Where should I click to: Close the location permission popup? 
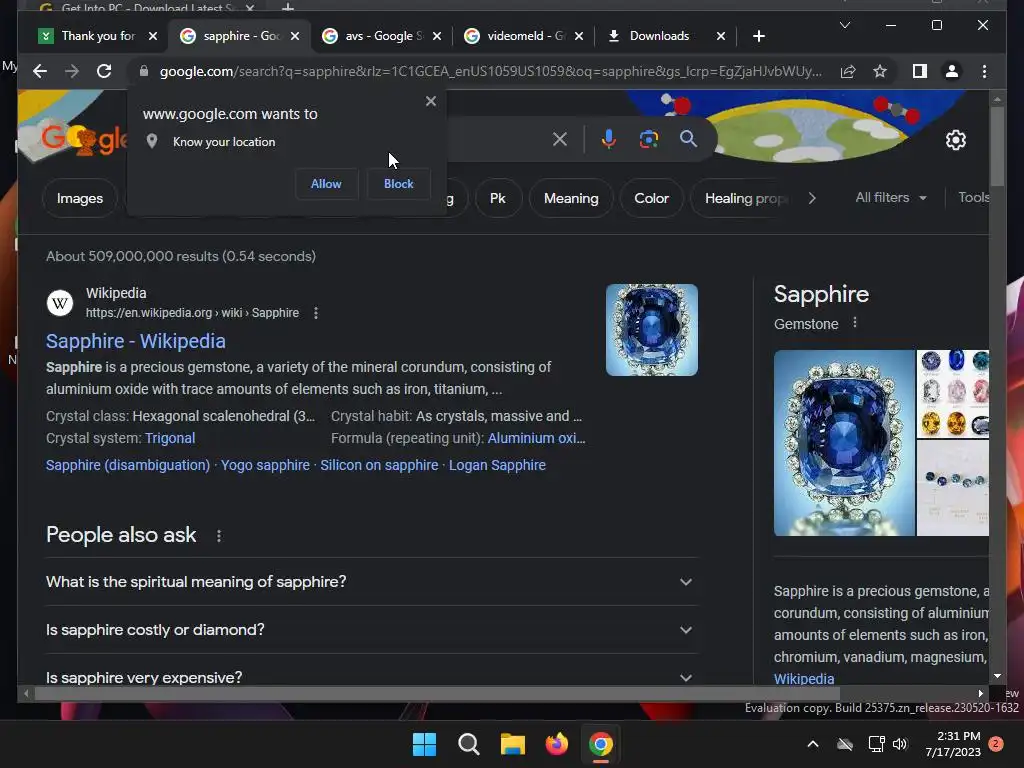(x=430, y=101)
